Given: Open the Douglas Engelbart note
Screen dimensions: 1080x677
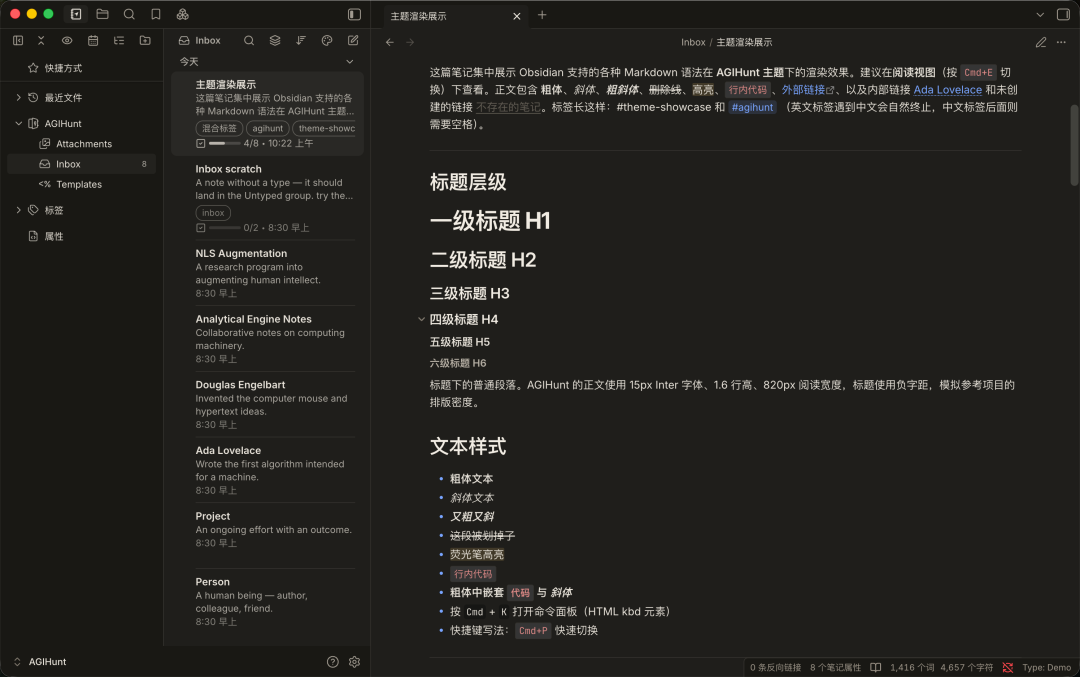Looking at the screenshot, I should click(x=267, y=404).
